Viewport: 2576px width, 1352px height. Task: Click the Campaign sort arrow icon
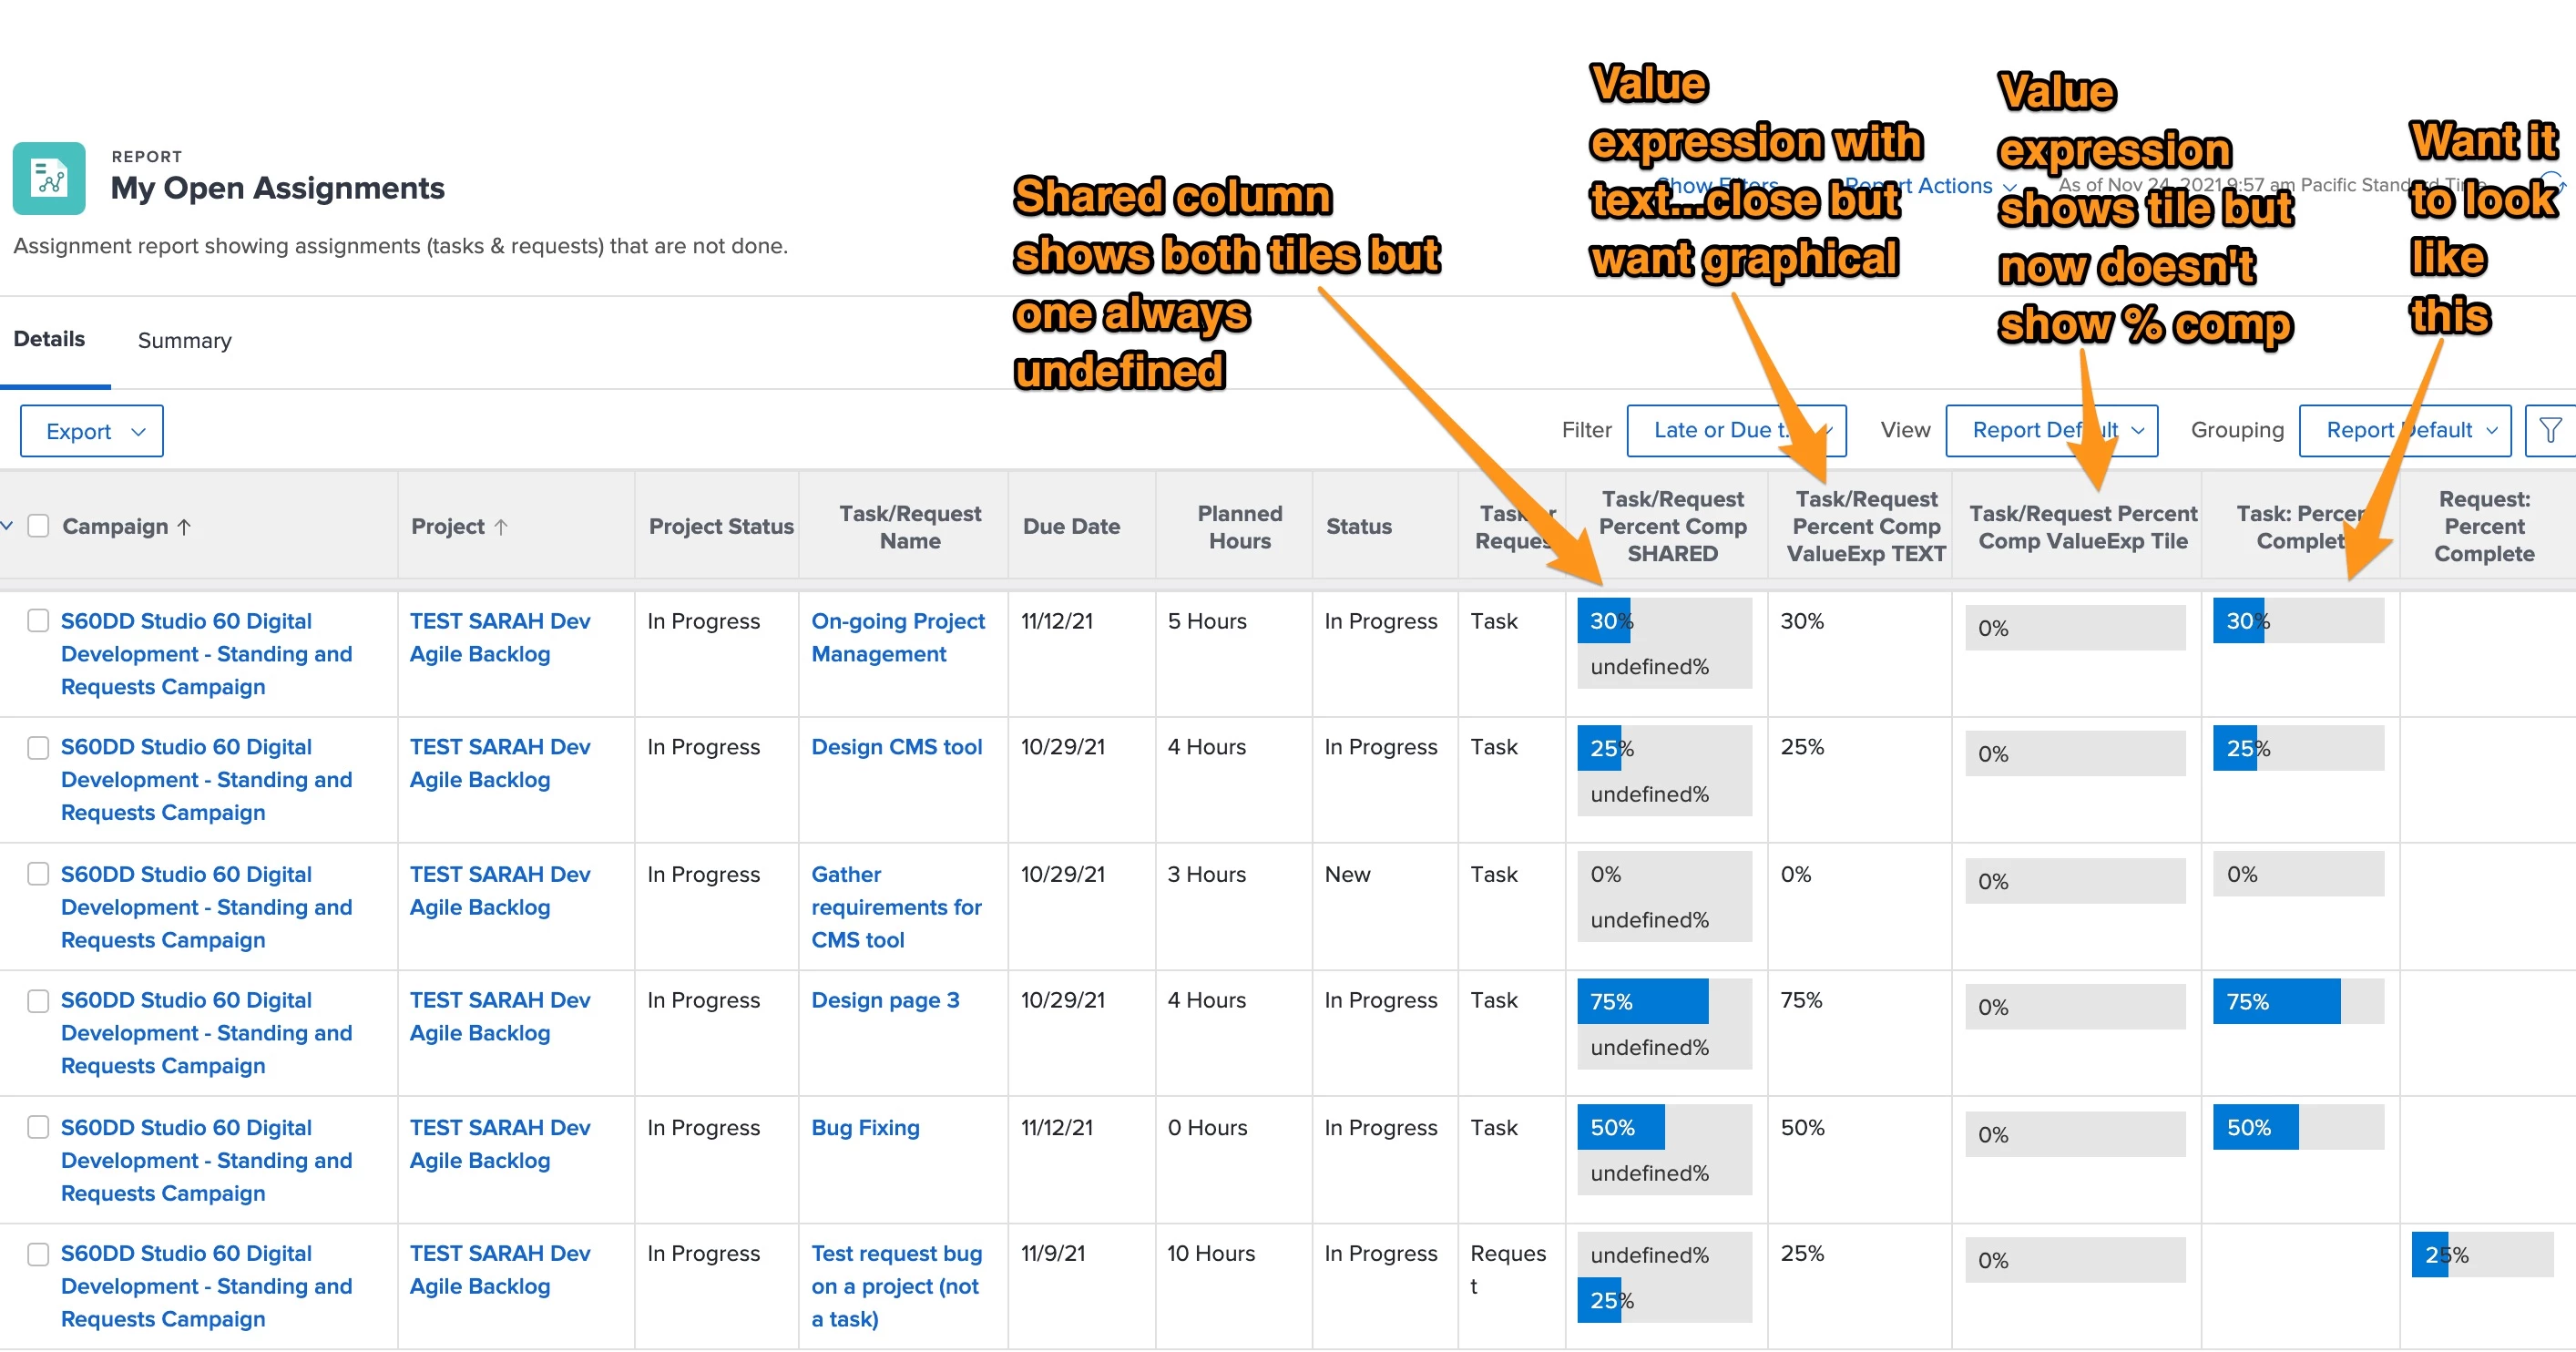point(184,527)
